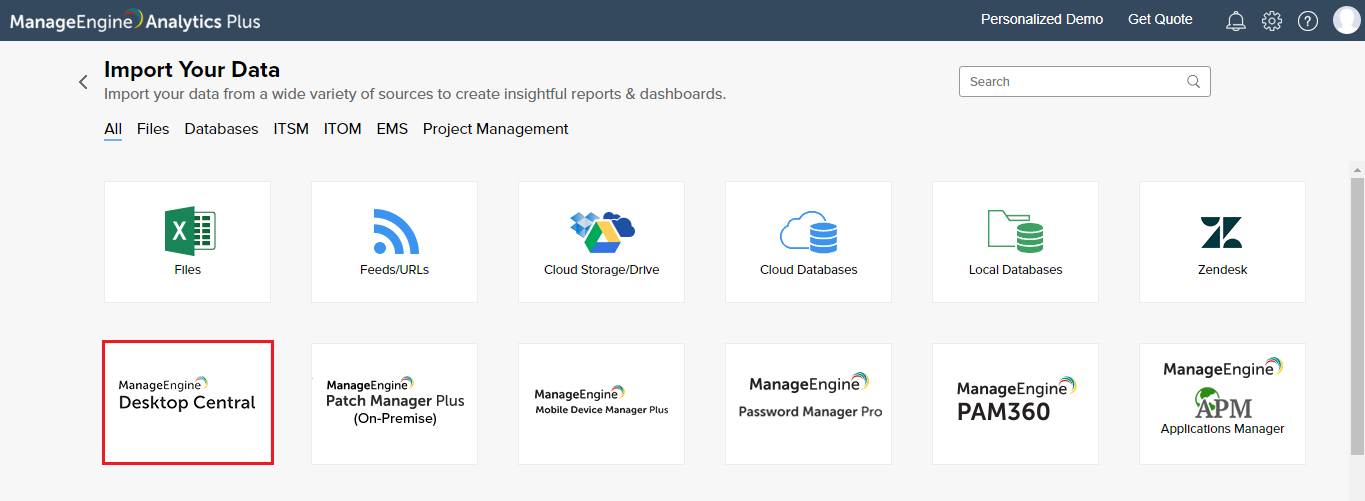
Task: Choose the Cloud Databases tile
Action: (808, 242)
